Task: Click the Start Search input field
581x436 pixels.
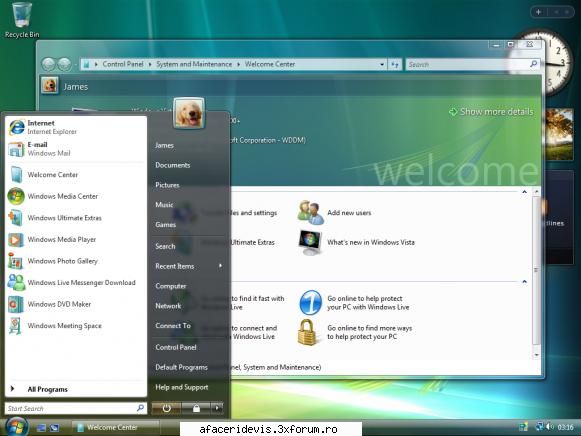Action: click(x=76, y=408)
